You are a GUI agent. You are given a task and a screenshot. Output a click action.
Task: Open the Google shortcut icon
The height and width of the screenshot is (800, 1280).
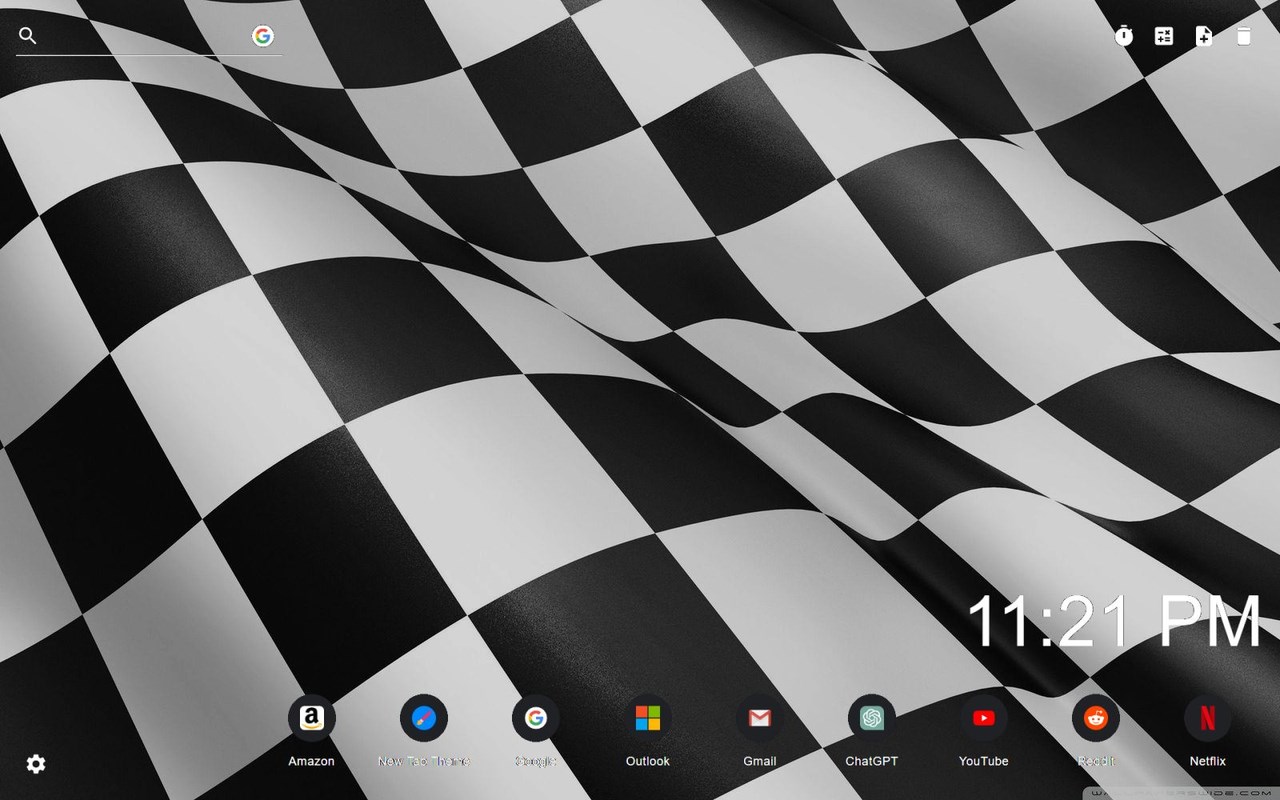536,718
